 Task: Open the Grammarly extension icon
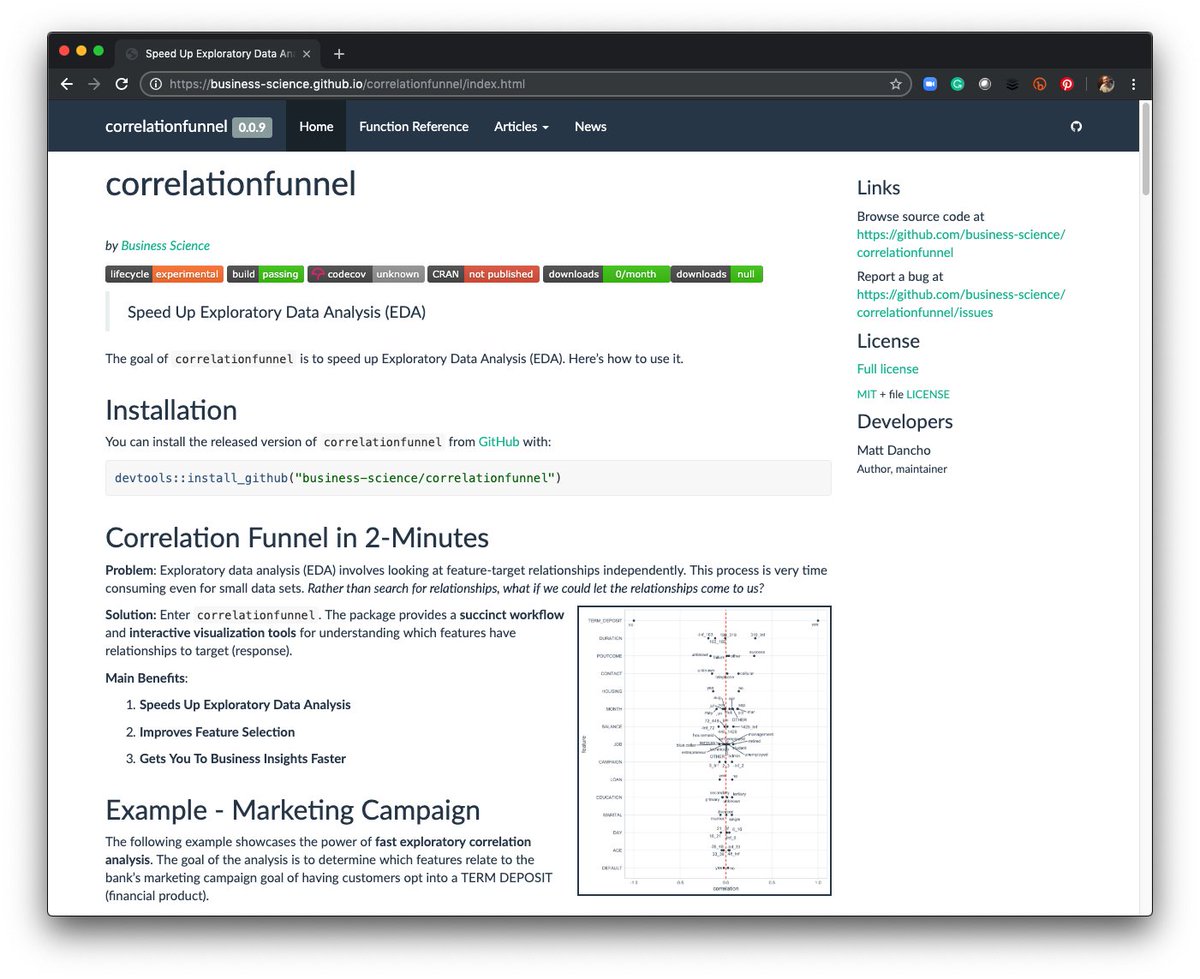click(957, 84)
